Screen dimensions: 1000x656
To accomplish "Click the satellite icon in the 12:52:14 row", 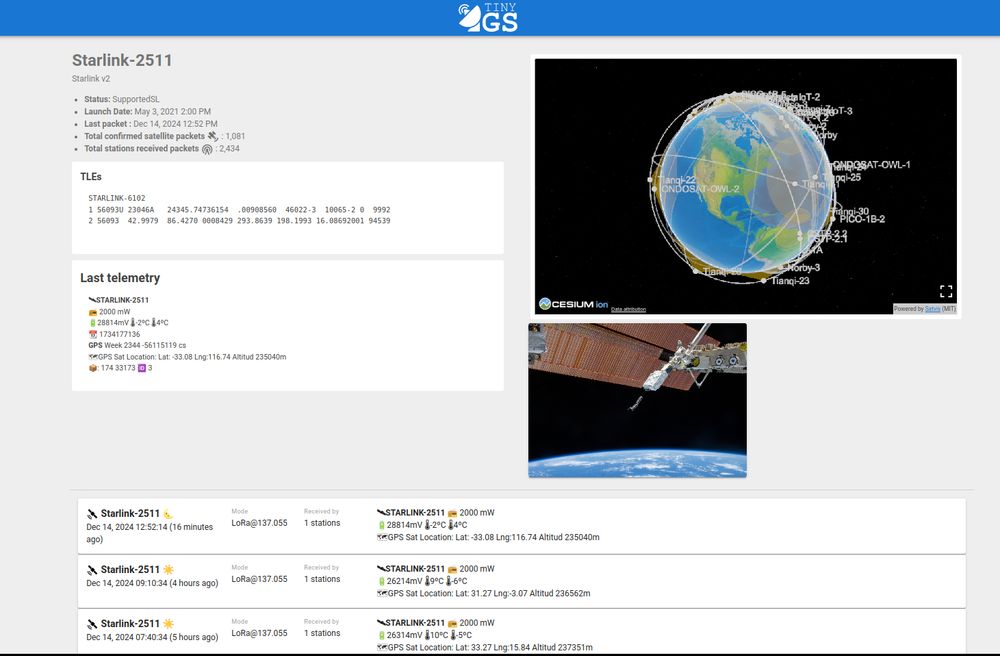I will tap(92, 514).
